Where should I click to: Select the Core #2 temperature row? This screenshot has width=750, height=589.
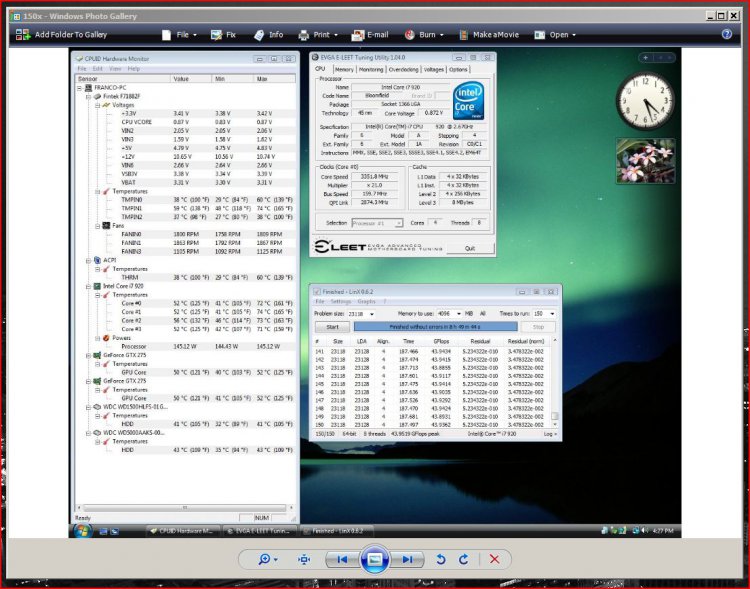coord(186,321)
